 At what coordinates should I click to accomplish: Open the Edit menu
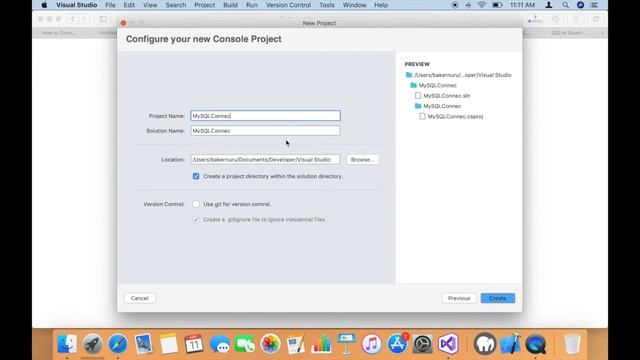(x=129, y=5)
